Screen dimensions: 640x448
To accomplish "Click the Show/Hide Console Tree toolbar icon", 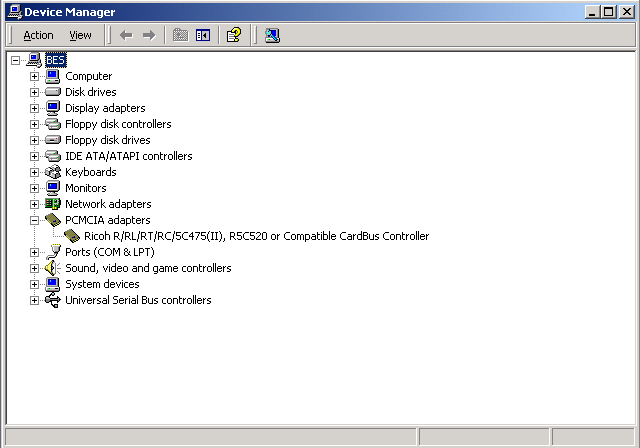I will pyautogui.click(x=203, y=35).
